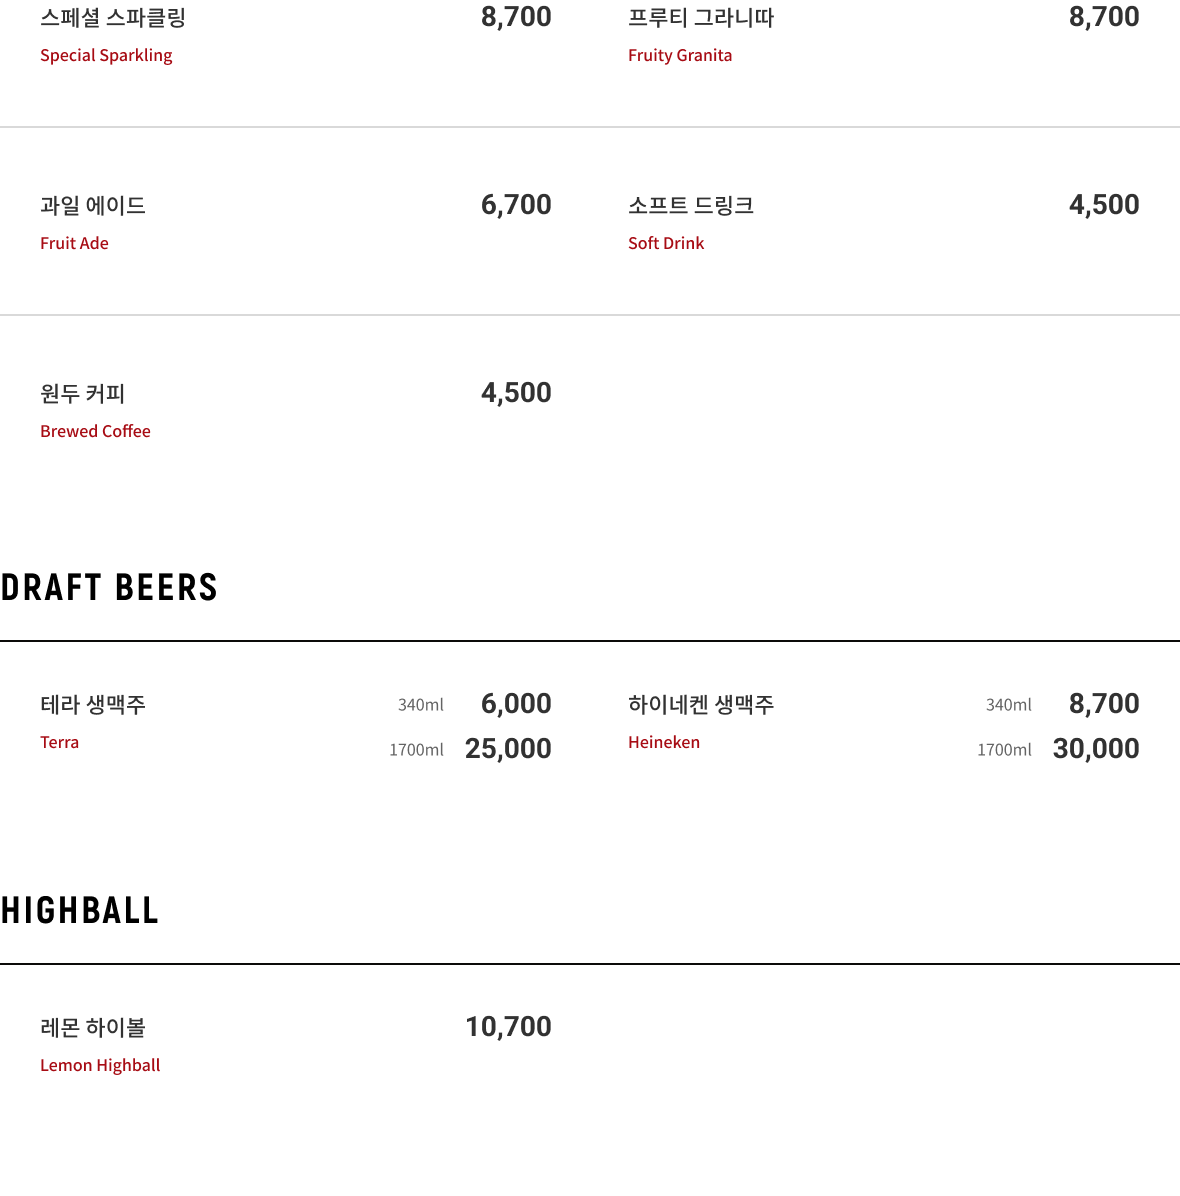Viewport: 1180px width, 1196px height.
Task: Select the Lemon Highball item
Action: click(100, 1065)
